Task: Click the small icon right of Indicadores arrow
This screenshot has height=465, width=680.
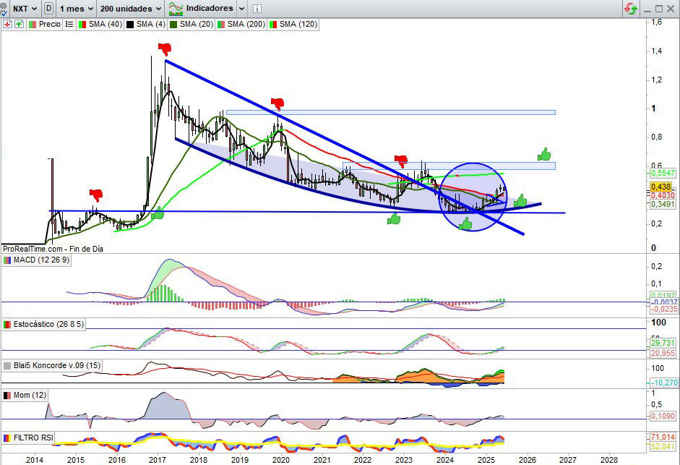Action: click(257, 8)
